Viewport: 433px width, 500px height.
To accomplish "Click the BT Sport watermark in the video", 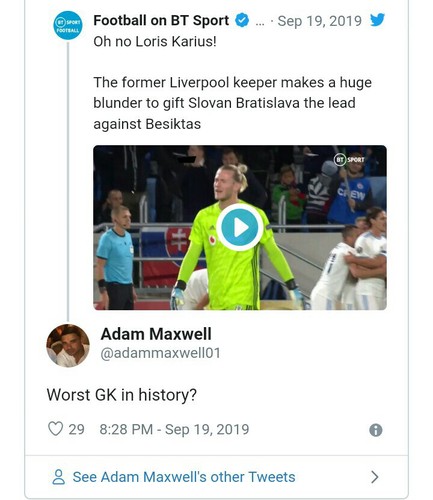I will point(349,160).
